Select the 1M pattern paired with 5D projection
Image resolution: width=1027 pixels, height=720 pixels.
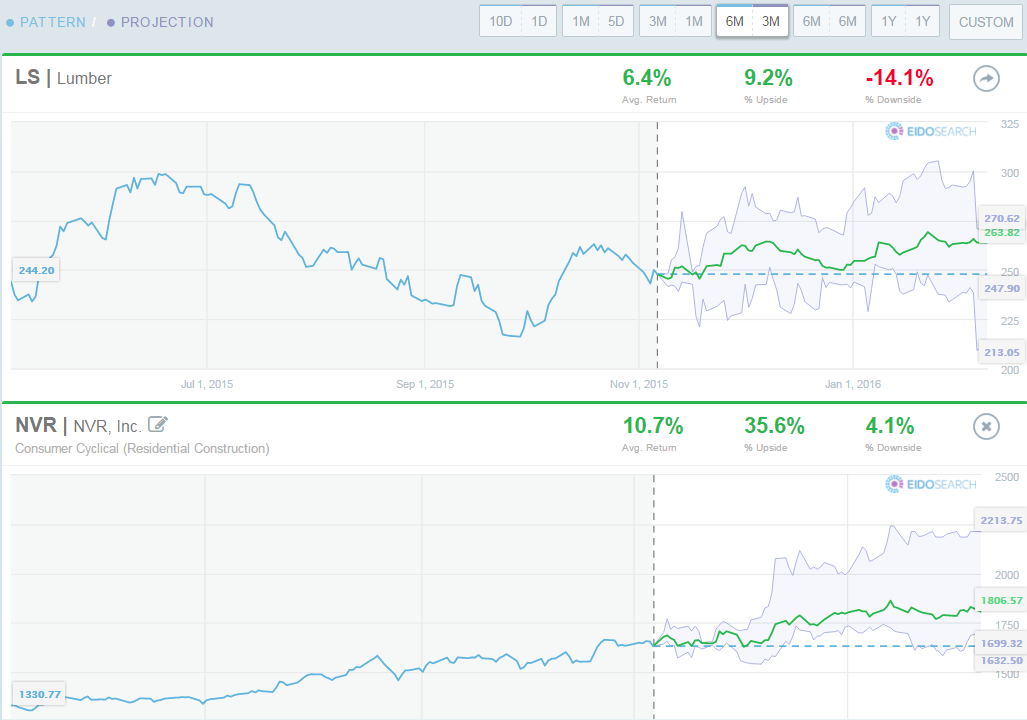[580, 22]
